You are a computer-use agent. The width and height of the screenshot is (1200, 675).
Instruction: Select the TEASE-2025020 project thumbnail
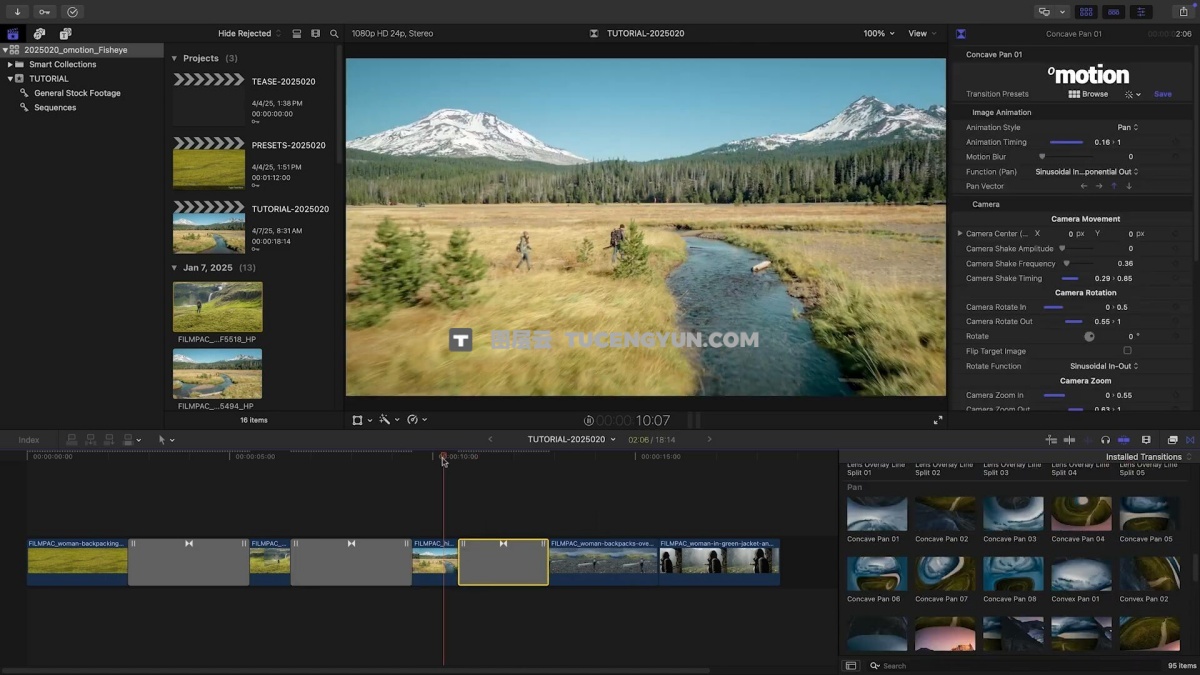(x=209, y=99)
